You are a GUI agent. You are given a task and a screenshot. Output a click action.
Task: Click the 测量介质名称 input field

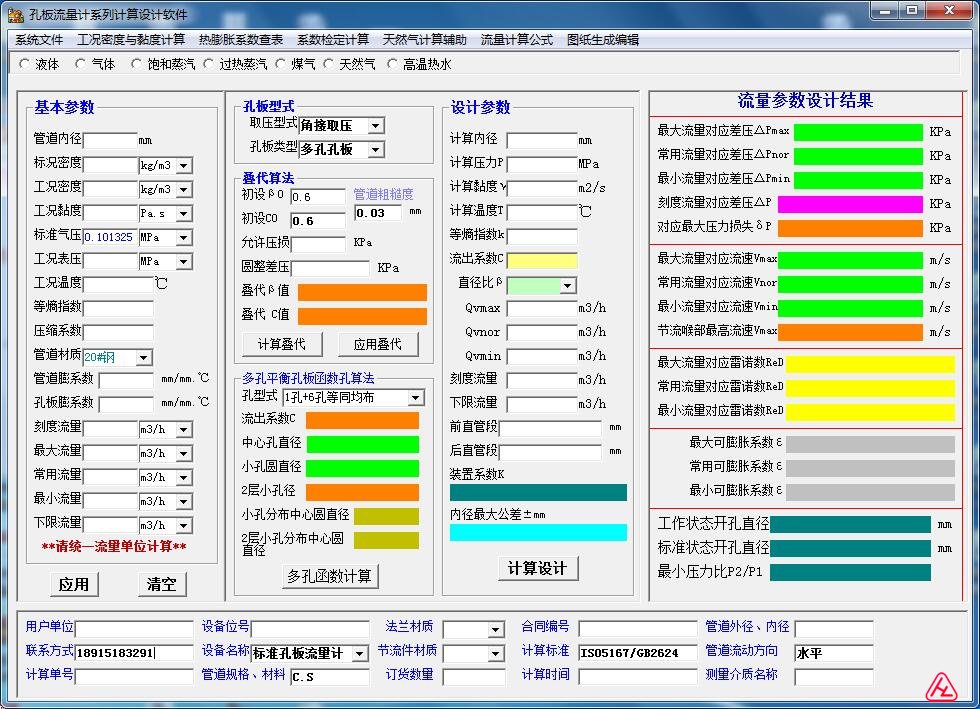coord(833,677)
